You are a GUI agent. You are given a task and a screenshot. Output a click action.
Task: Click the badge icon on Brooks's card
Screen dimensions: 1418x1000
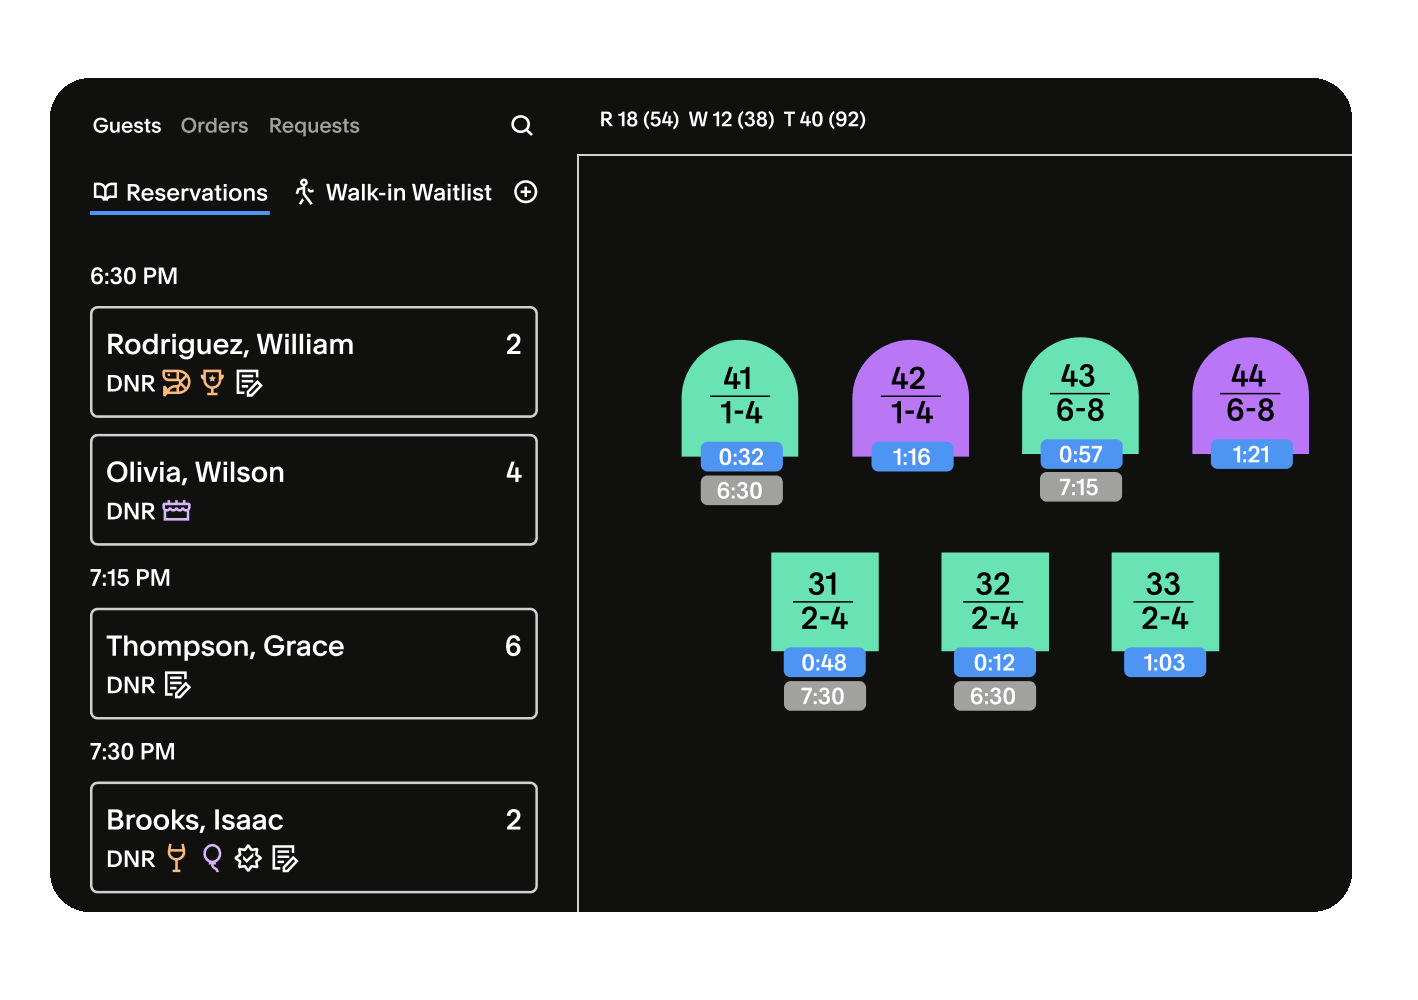click(x=247, y=857)
